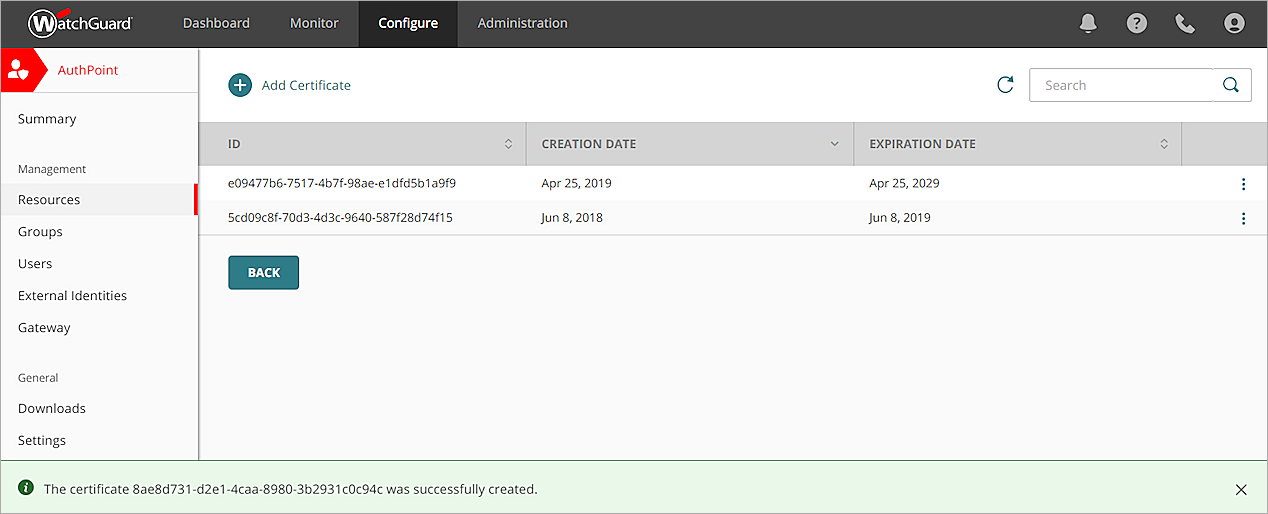The width and height of the screenshot is (1268, 514).
Task: Click the search magnifier icon
Action: point(1231,85)
